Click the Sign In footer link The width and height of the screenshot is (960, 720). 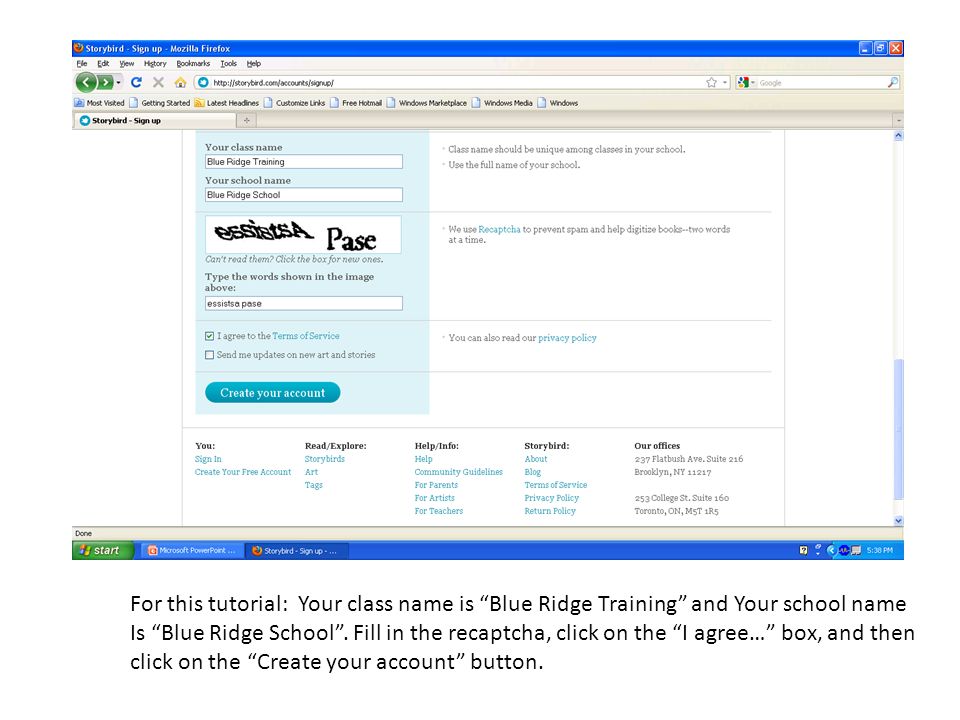(208, 459)
